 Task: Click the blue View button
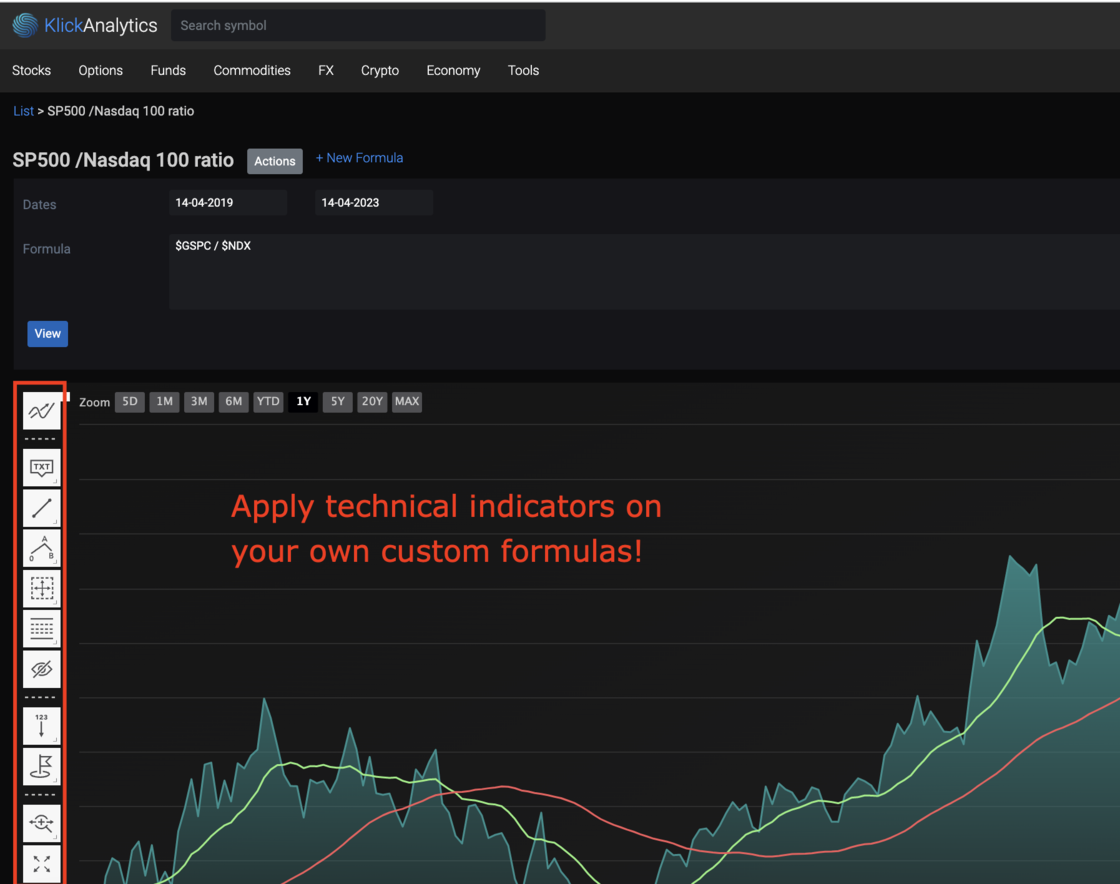pos(48,333)
